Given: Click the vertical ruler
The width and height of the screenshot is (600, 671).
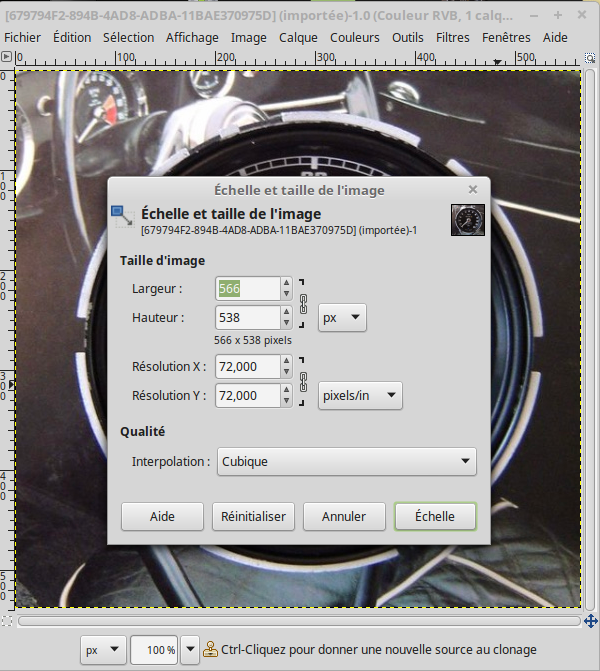Looking at the screenshot, I should [7, 338].
